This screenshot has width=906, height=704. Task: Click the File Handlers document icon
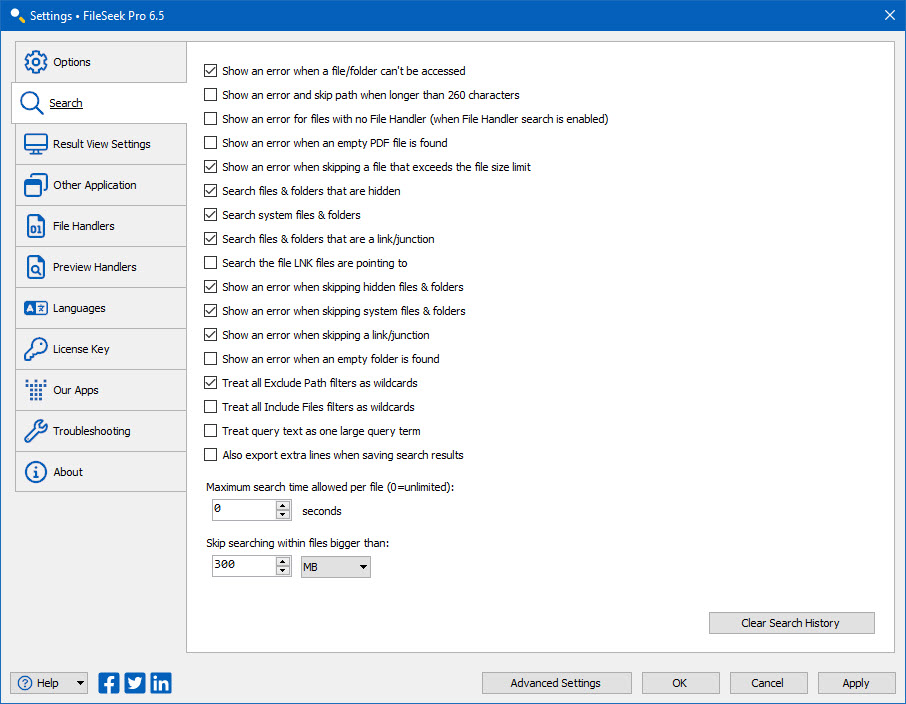pos(35,226)
